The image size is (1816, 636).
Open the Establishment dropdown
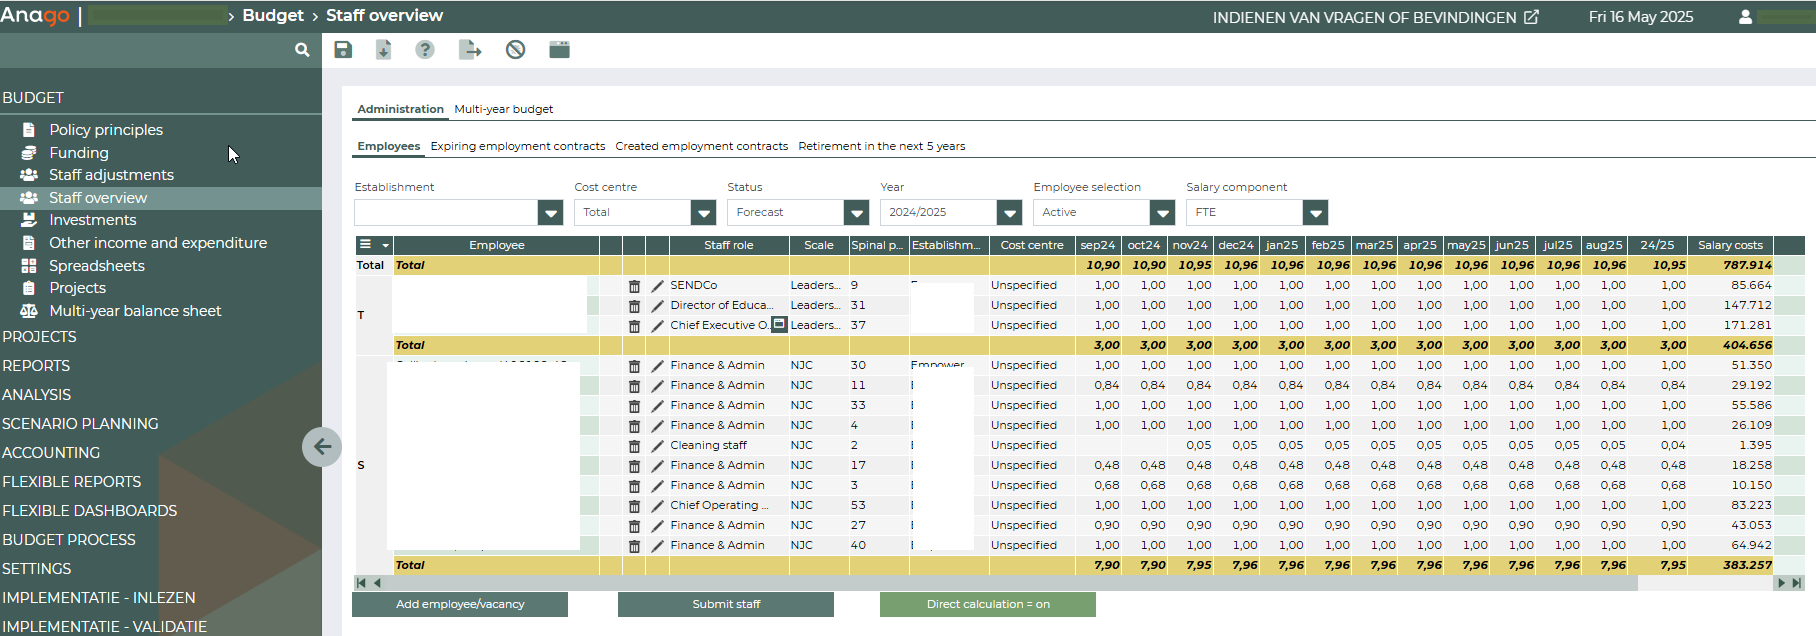[550, 212]
